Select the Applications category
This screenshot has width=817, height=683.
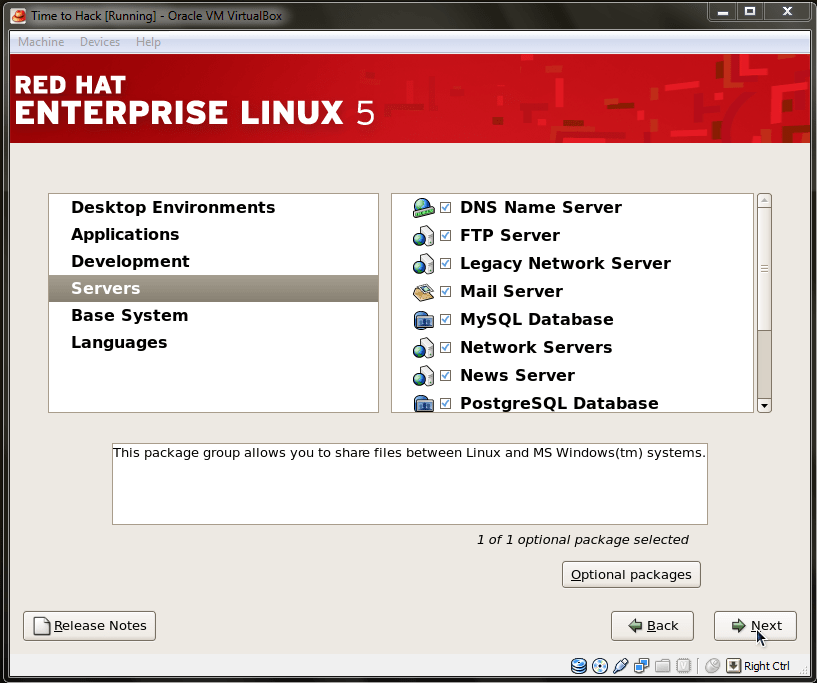pyautogui.click(x=214, y=234)
